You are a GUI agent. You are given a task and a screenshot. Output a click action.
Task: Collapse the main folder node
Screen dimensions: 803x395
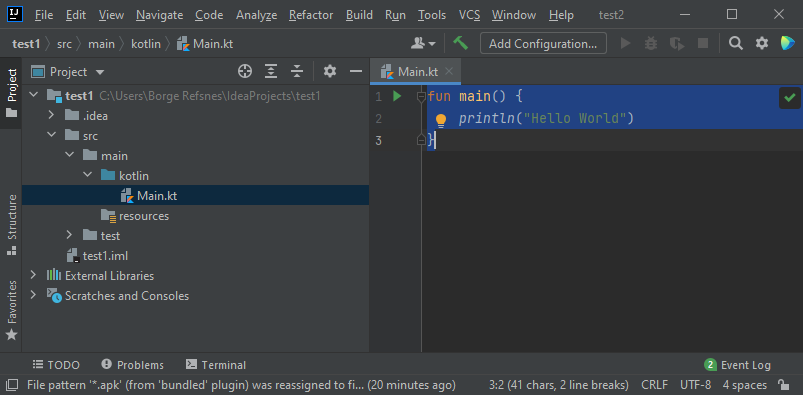coord(70,155)
